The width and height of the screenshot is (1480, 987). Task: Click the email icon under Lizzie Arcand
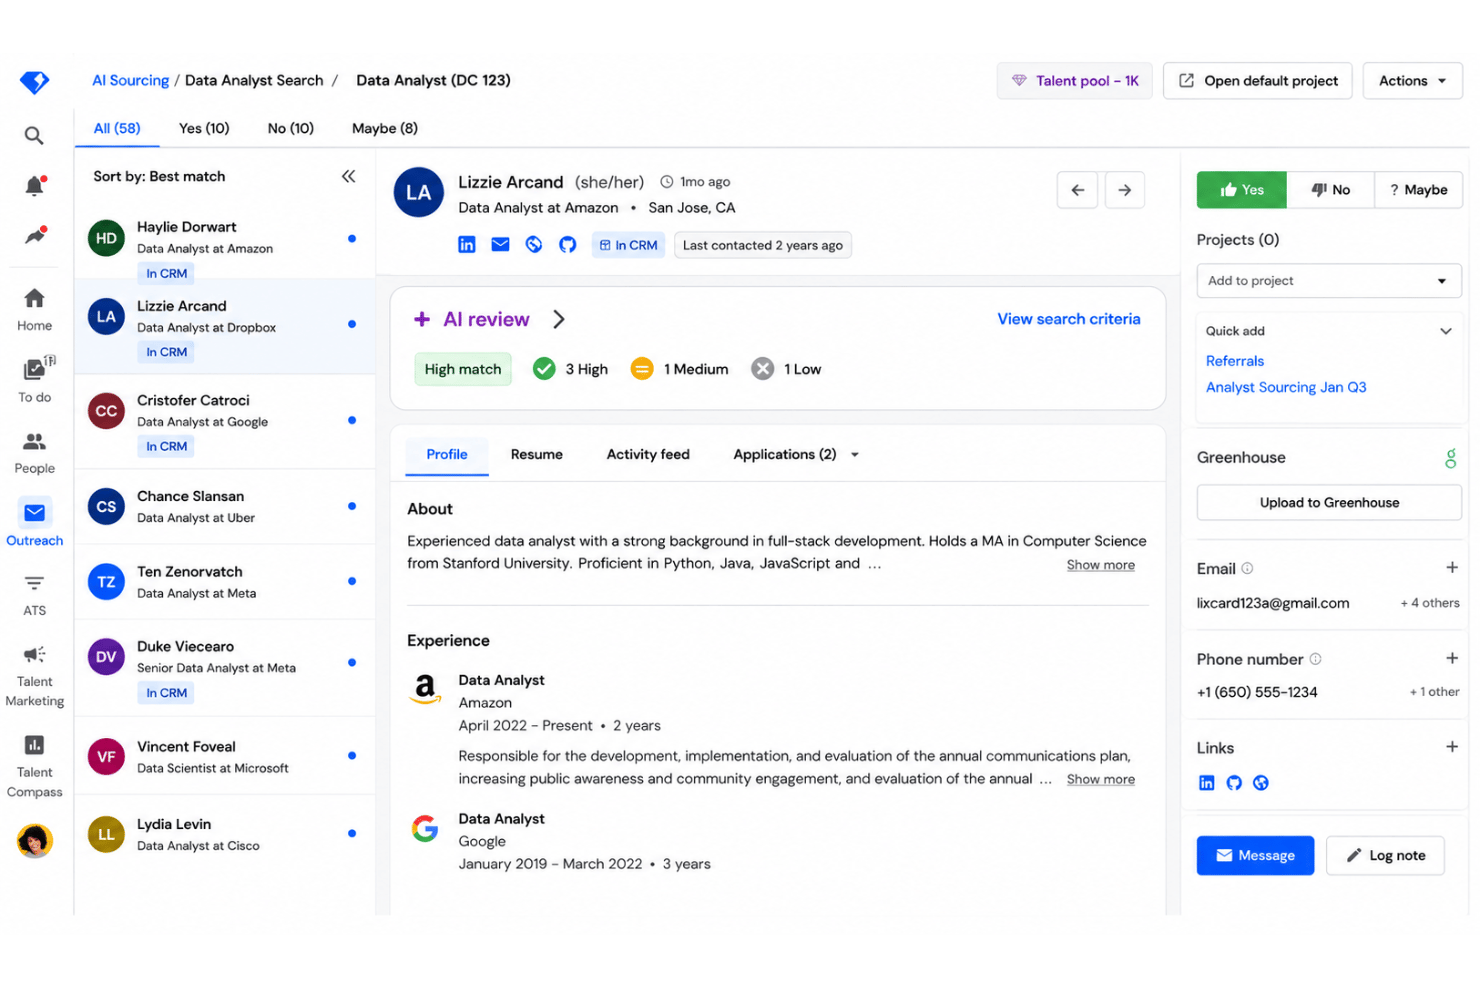[x=500, y=245]
